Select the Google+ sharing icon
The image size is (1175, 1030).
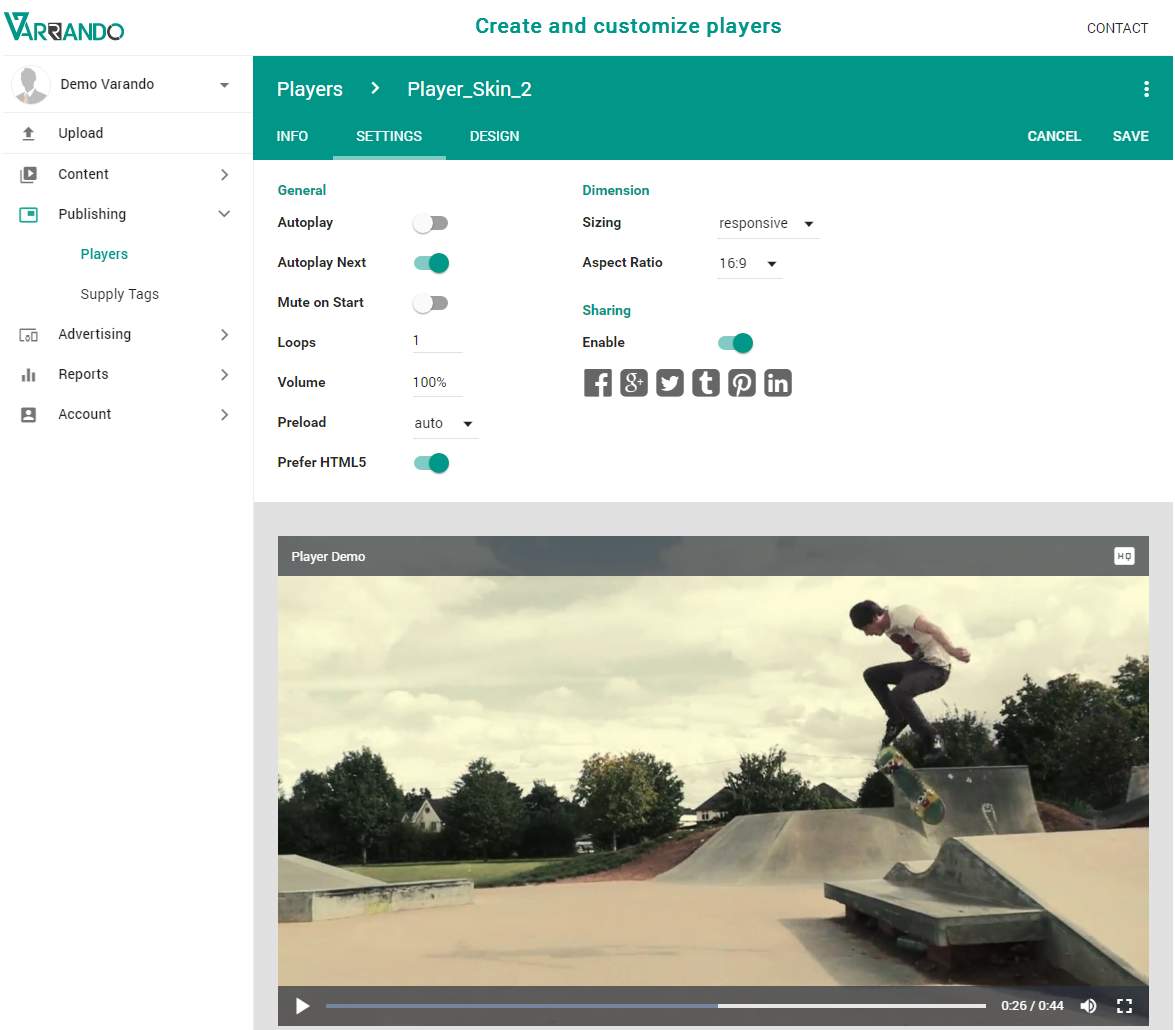click(x=633, y=382)
